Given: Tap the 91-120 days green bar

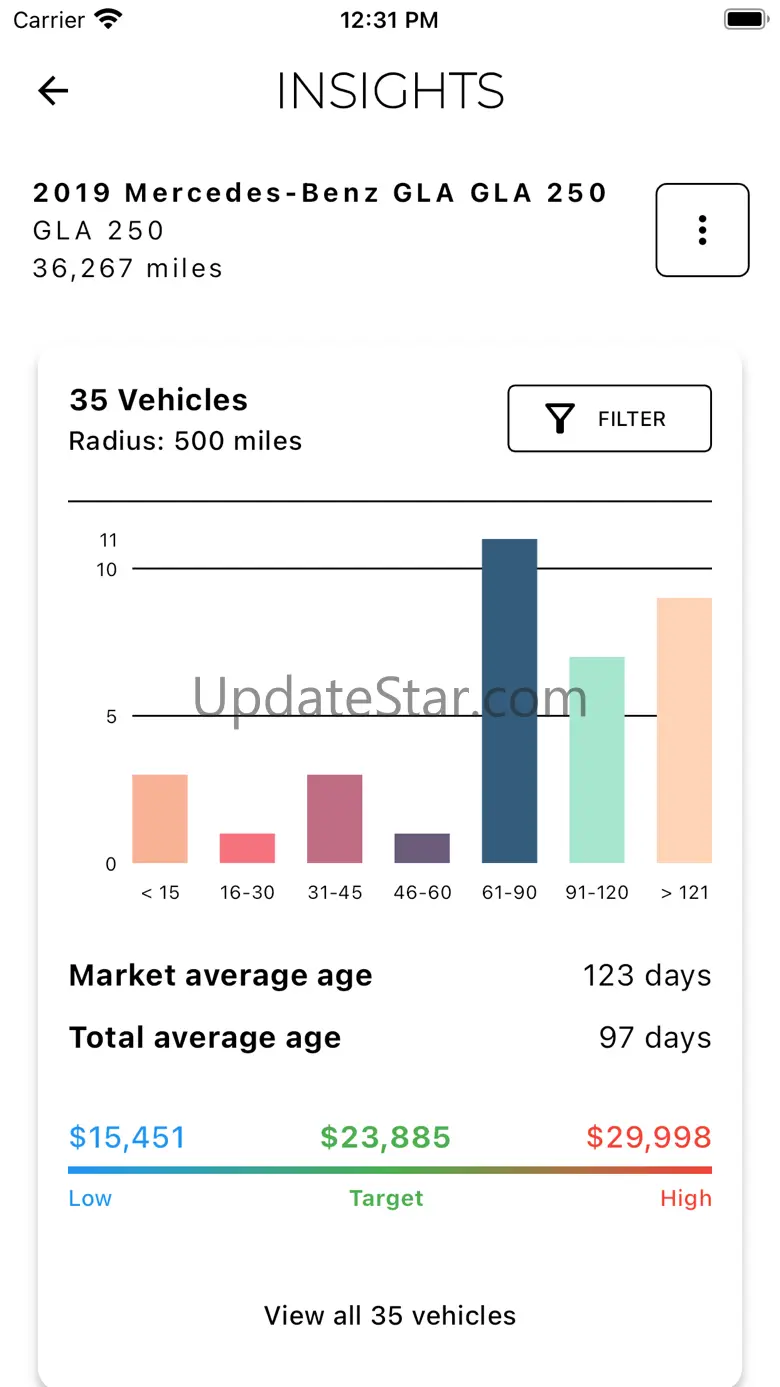Looking at the screenshot, I should (x=597, y=760).
